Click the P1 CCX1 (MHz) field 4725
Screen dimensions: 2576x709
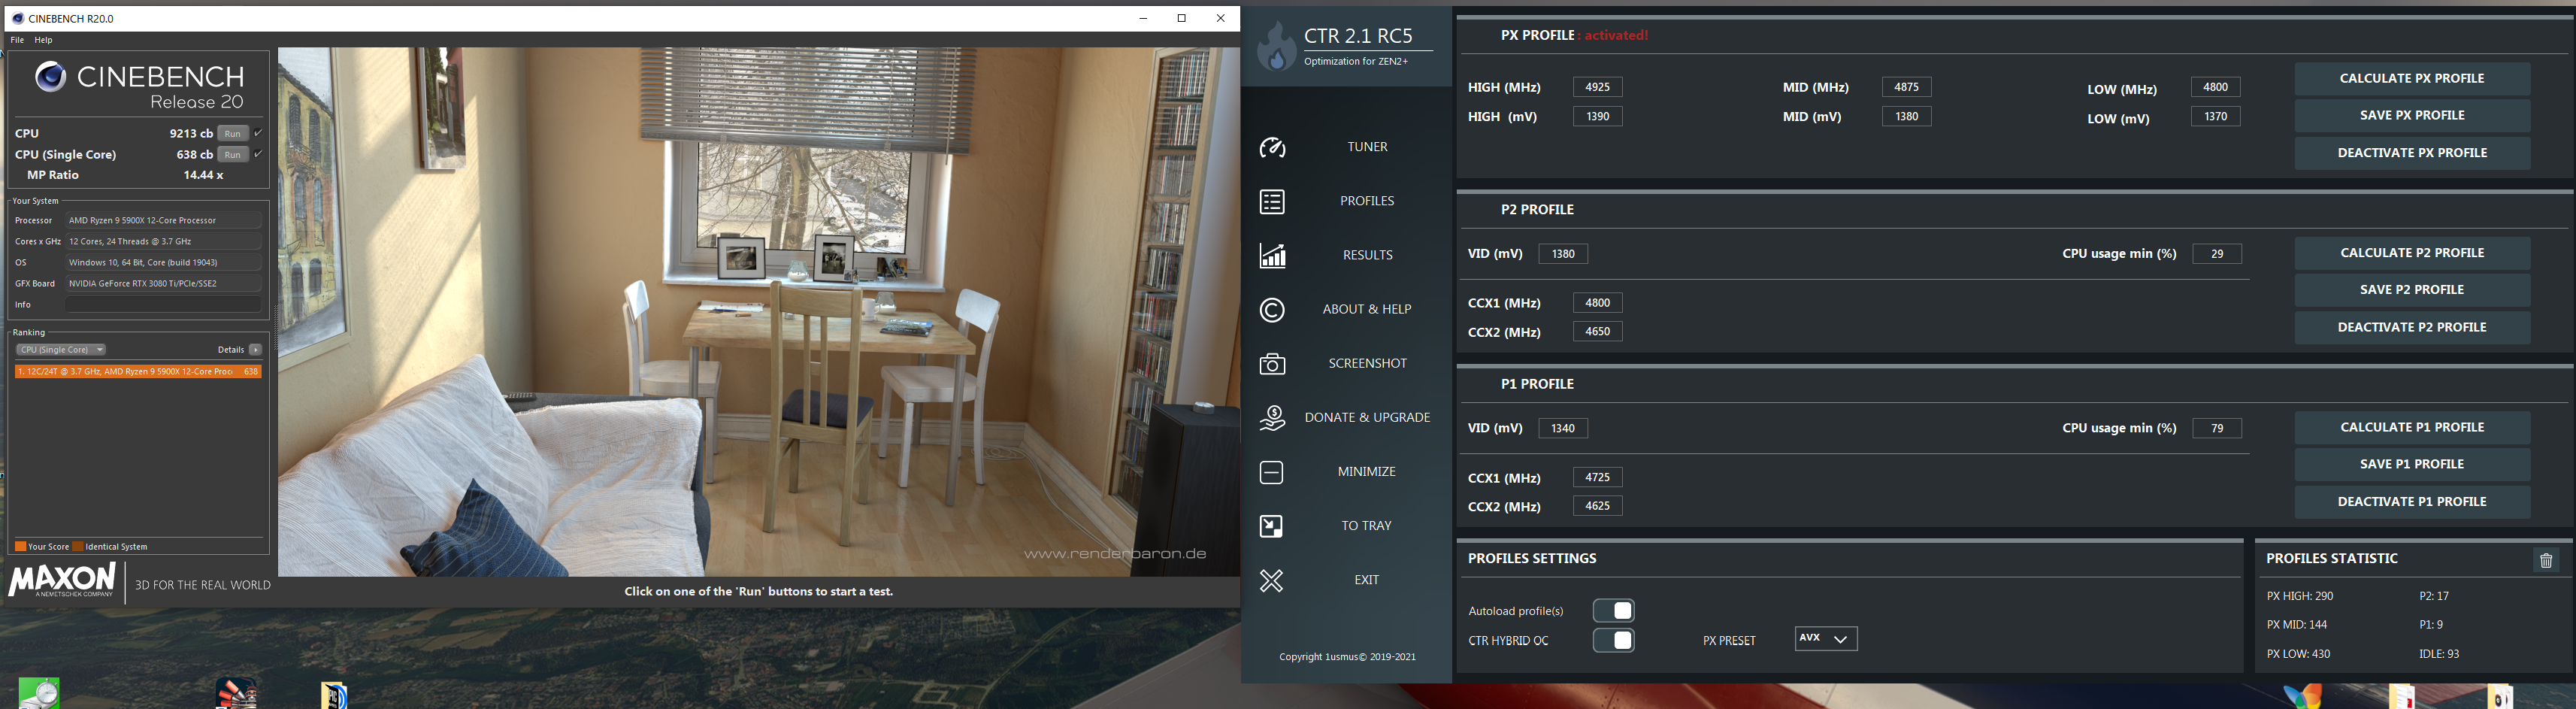tap(1597, 477)
